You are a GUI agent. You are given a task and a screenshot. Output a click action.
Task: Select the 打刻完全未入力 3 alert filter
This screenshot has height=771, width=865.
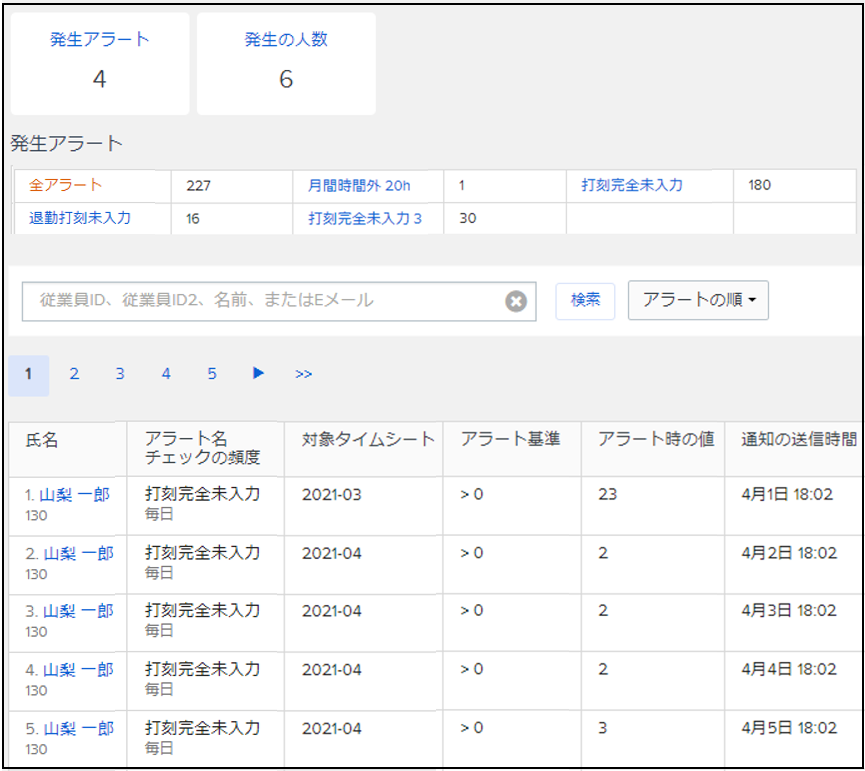(x=365, y=218)
